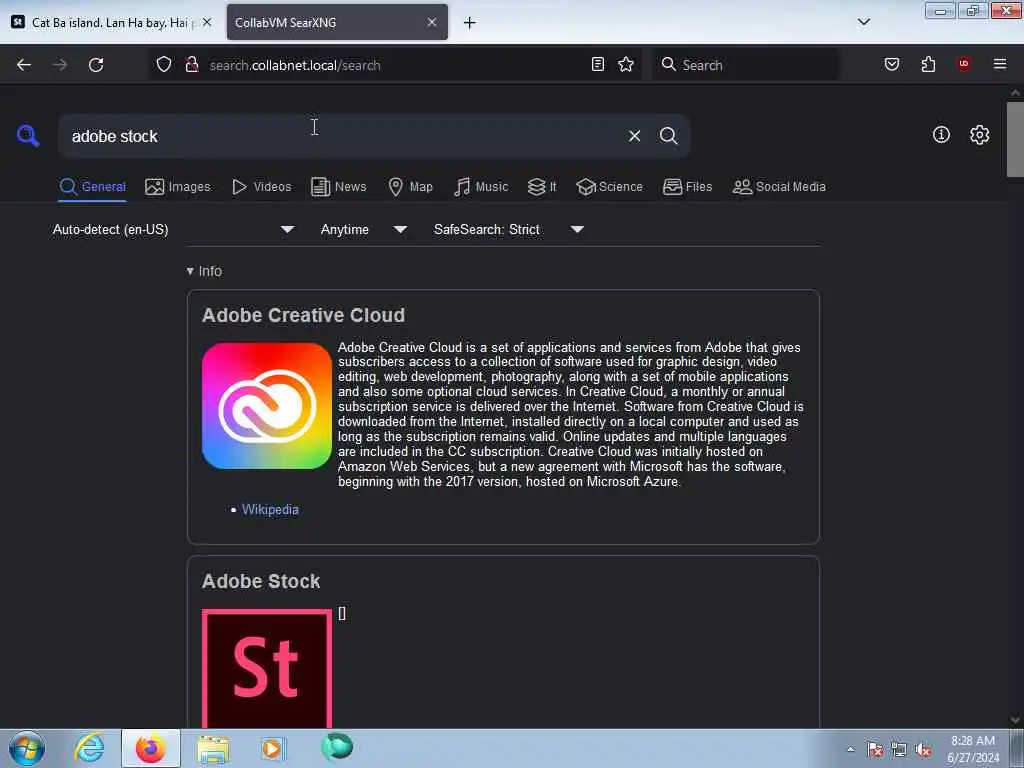Switch to Images search category
Screen dimensions: 1024x768
pyautogui.click(x=178, y=187)
